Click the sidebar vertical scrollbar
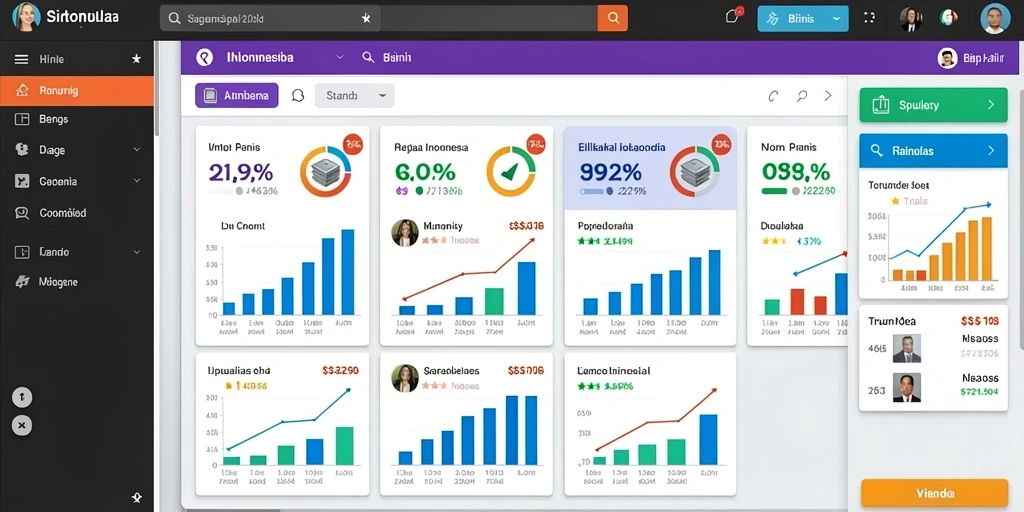 pyautogui.click(x=156, y=89)
